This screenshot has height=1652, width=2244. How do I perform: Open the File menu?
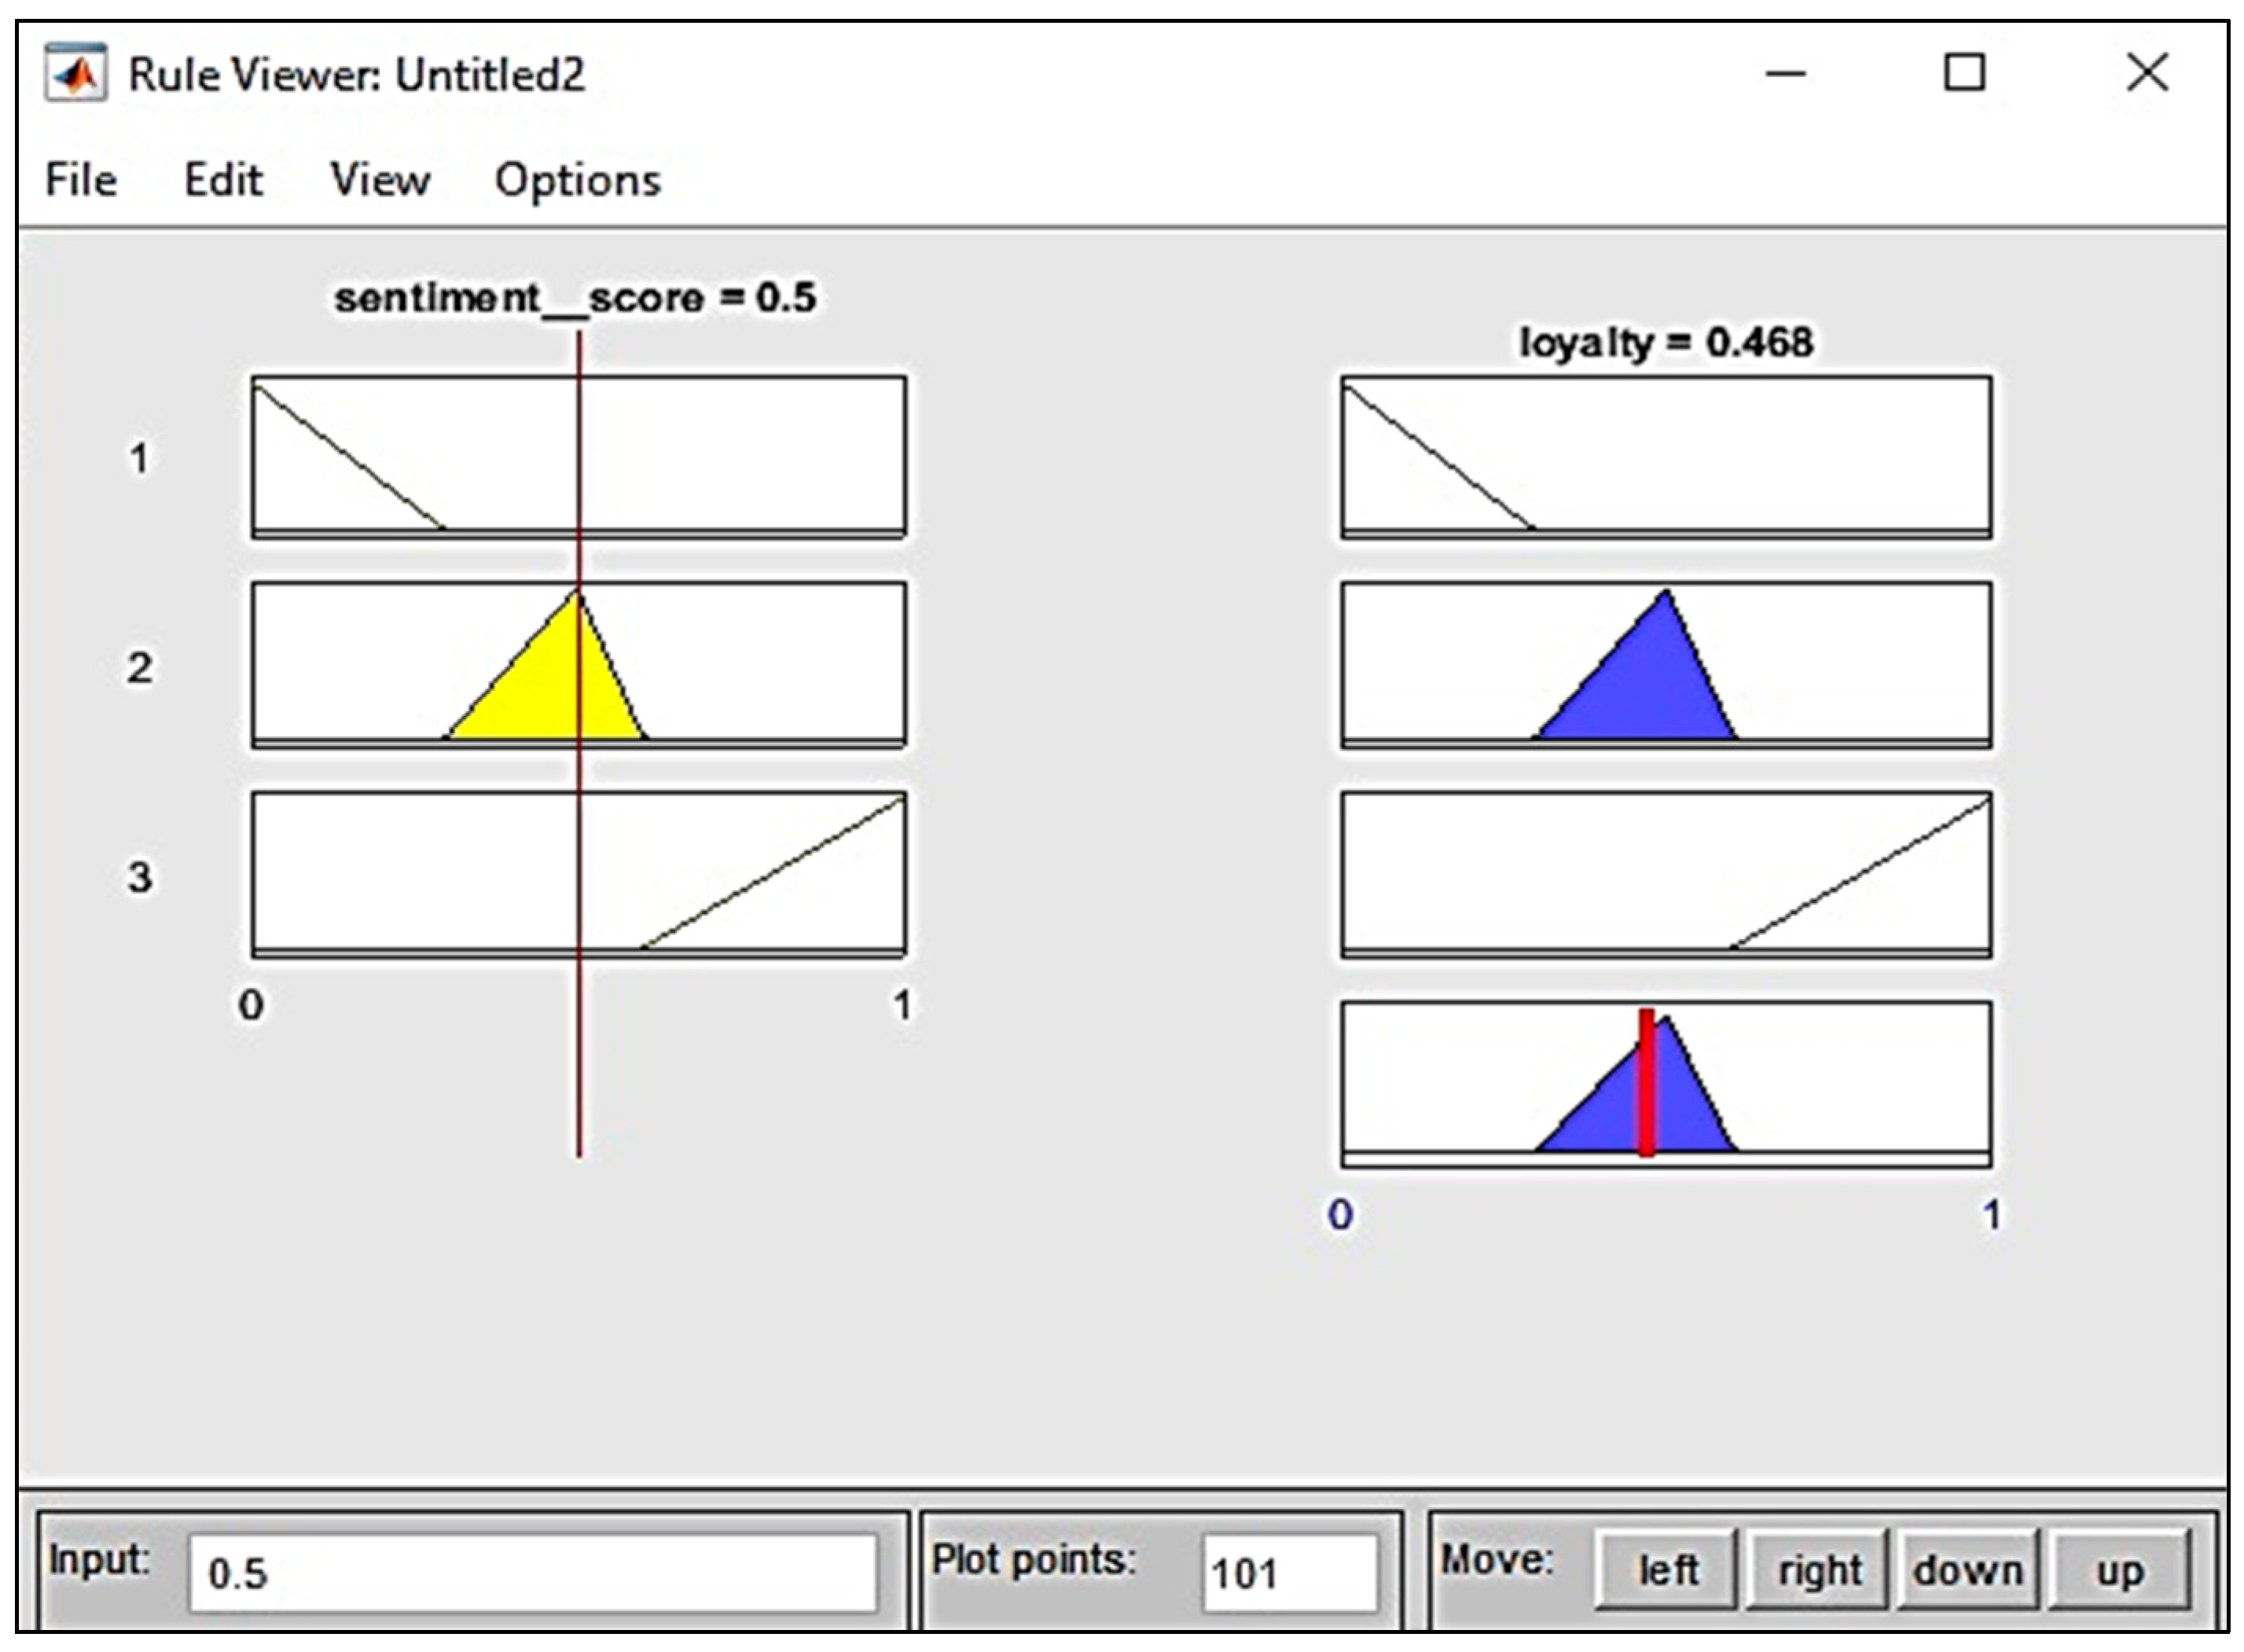81,181
